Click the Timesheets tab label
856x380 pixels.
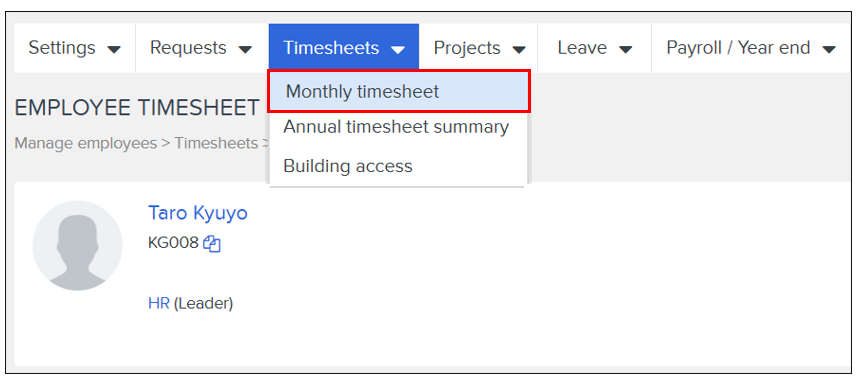(x=331, y=48)
